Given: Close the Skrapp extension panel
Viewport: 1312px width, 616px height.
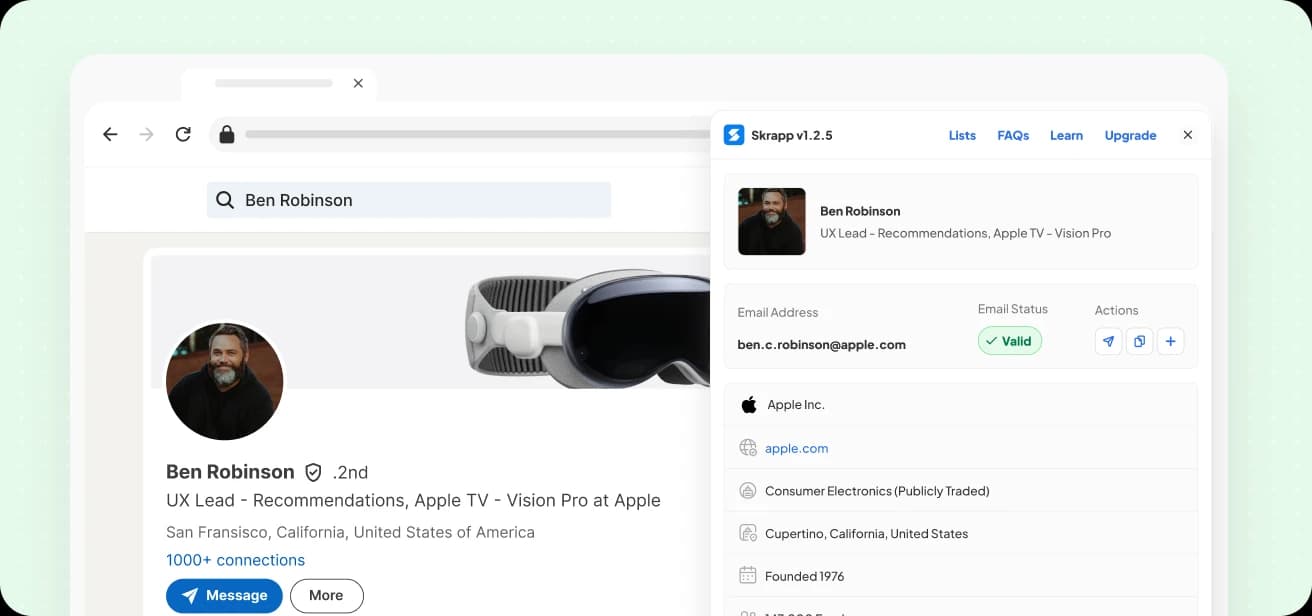Looking at the screenshot, I should click(x=1188, y=135).
